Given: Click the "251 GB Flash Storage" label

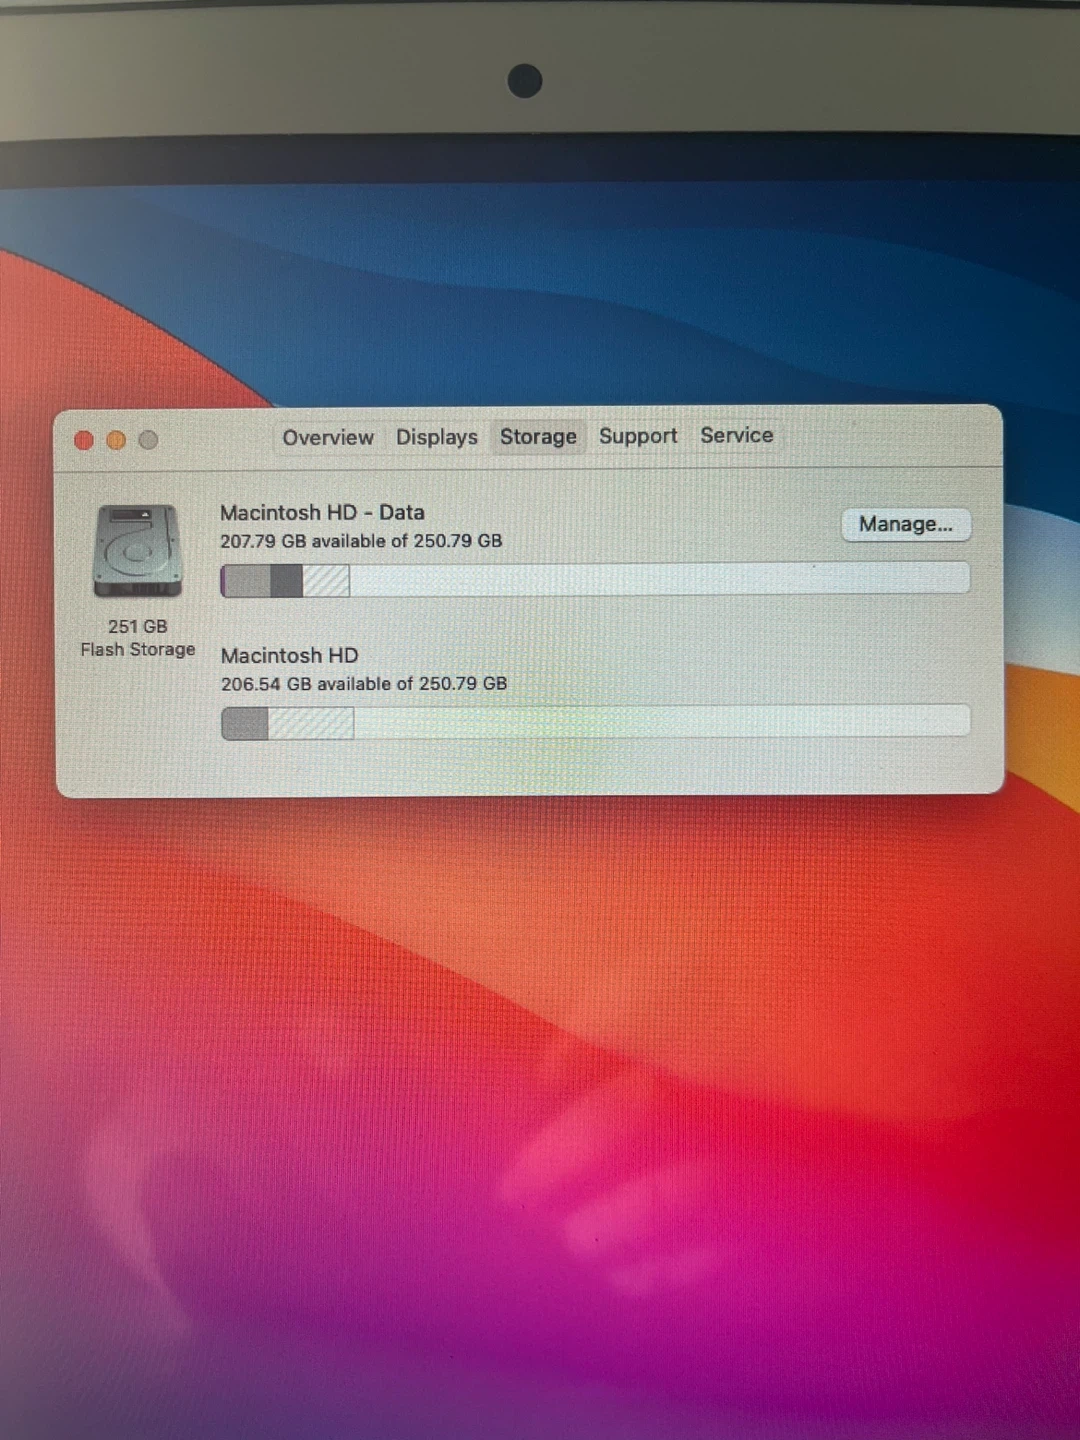Looking at the screenshot, I should coord(138,638).
